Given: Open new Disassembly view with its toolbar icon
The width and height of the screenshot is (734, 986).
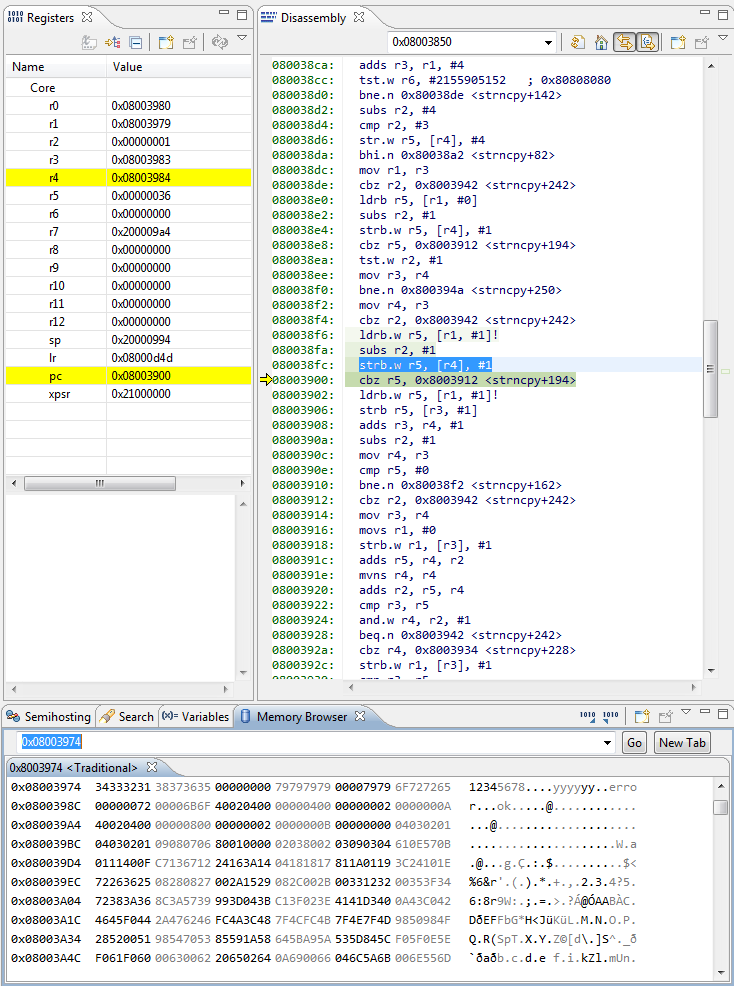Looking at the screenshot, I should 677,42.
